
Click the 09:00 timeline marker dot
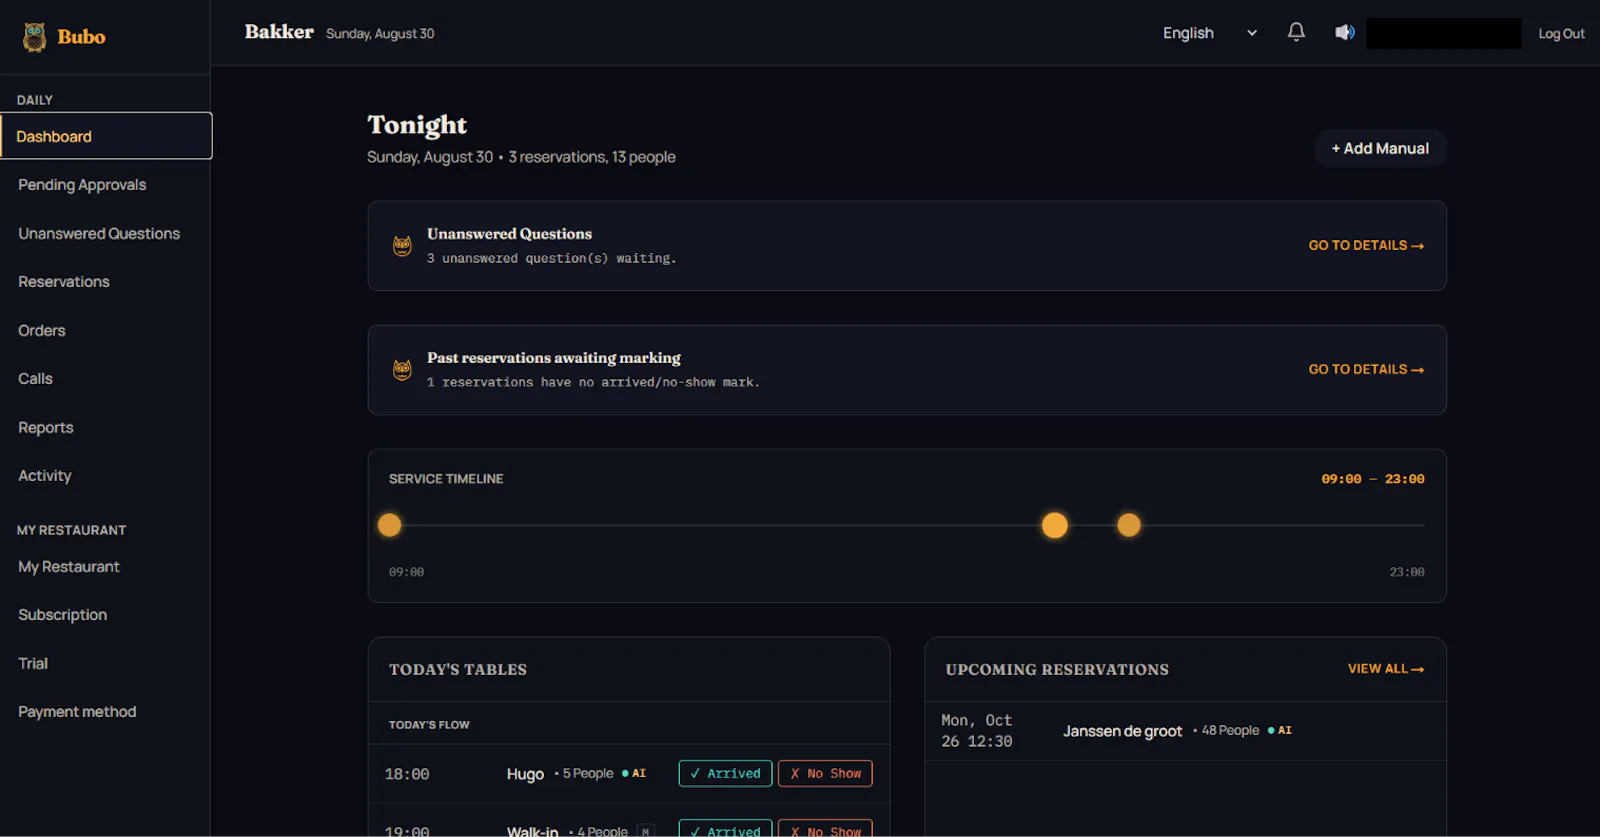pos(390,525)
